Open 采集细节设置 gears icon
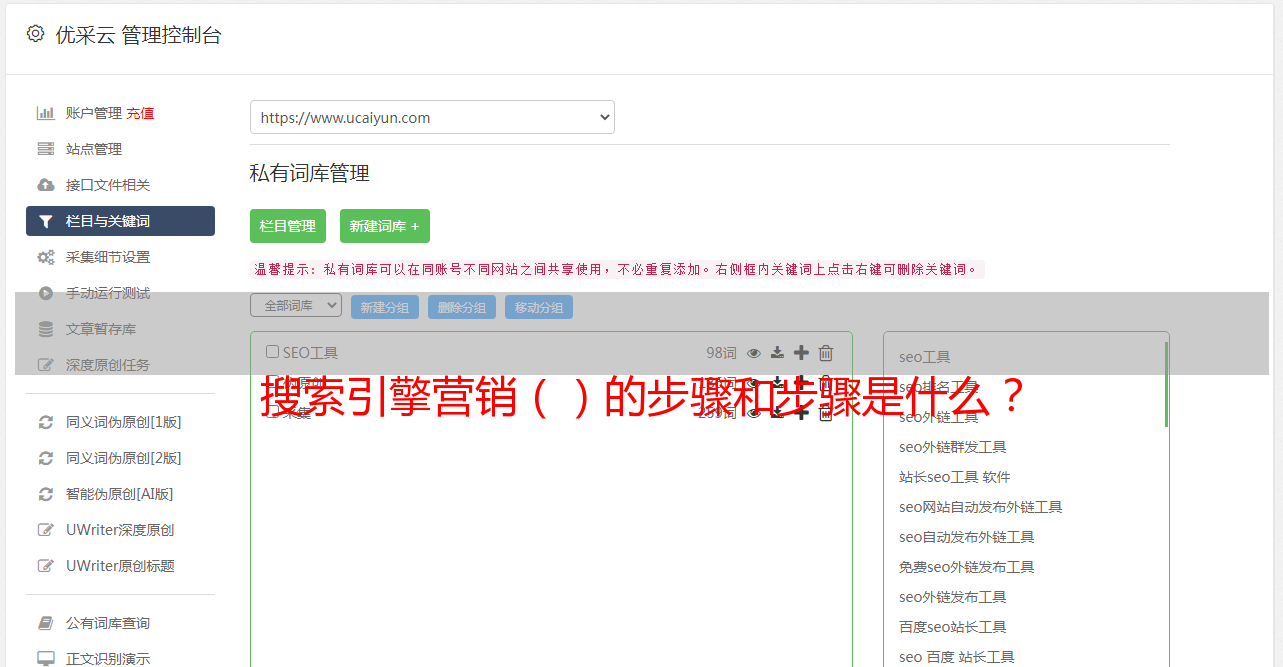The height and width of the screenshot is (667, 1283). click(x=45, y=257)
